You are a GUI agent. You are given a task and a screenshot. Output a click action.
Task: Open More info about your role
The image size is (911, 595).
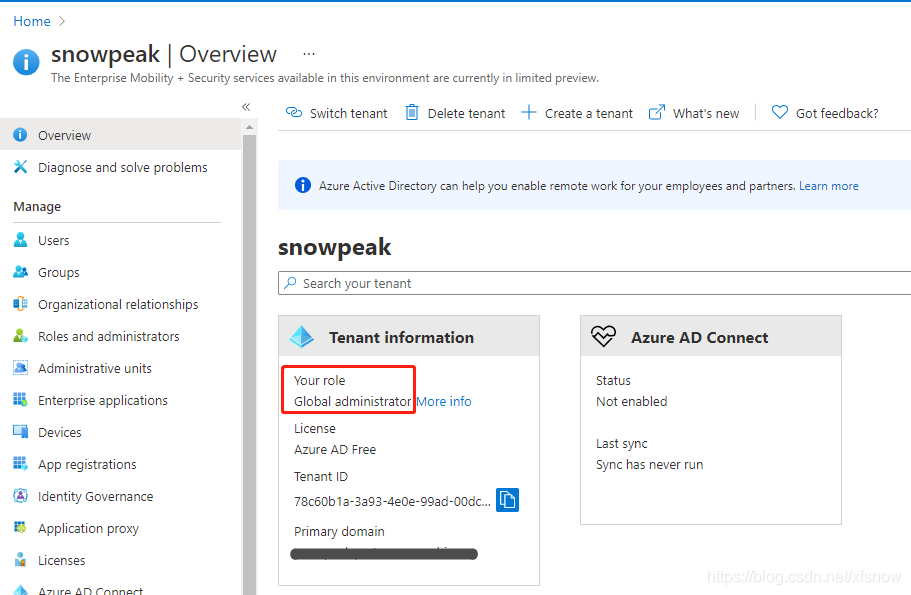tap(444, 401)
